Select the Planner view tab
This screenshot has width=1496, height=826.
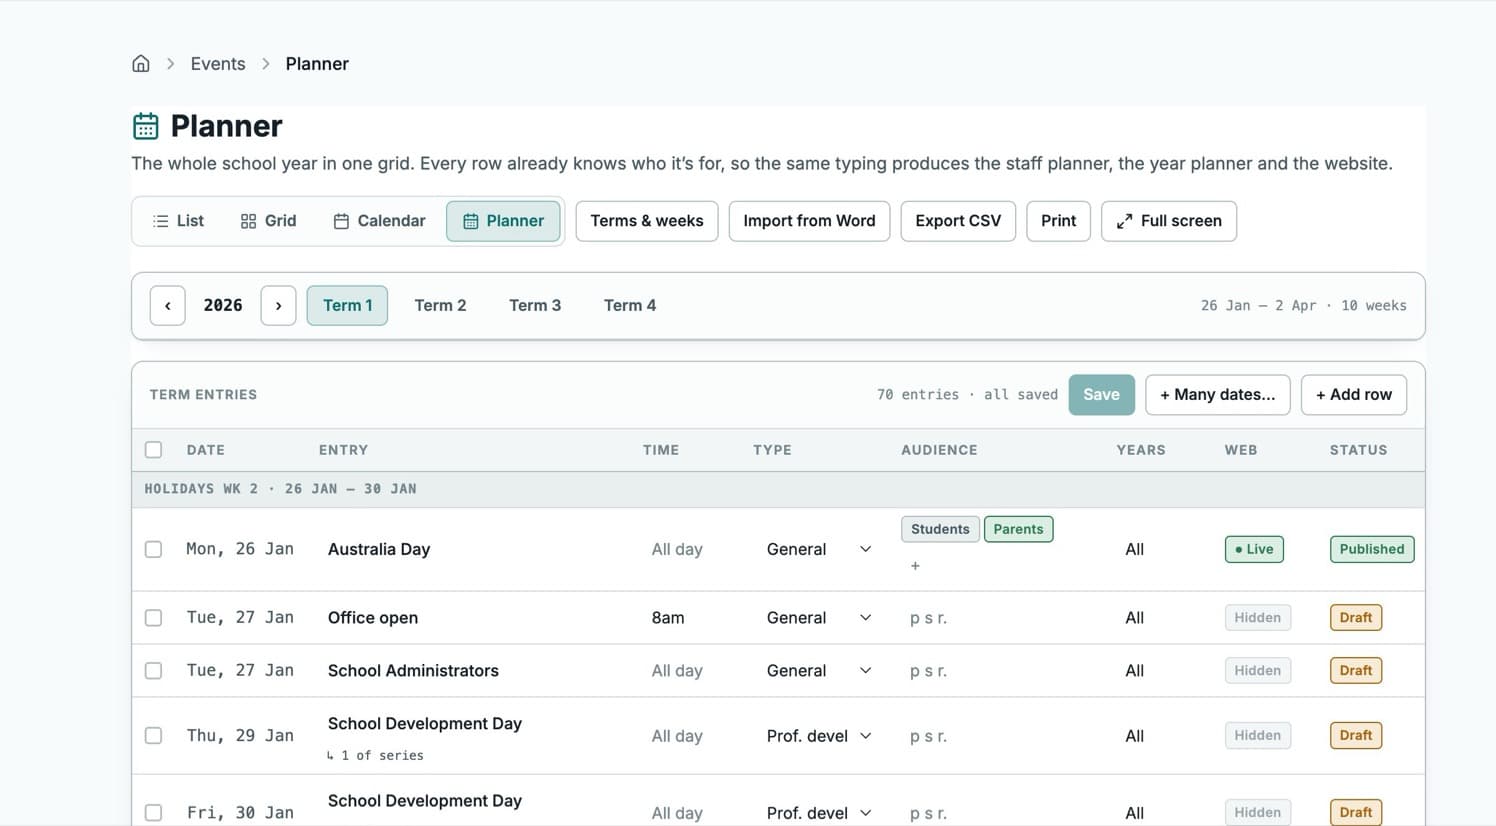pyautogui.click(x=503, y=221)
